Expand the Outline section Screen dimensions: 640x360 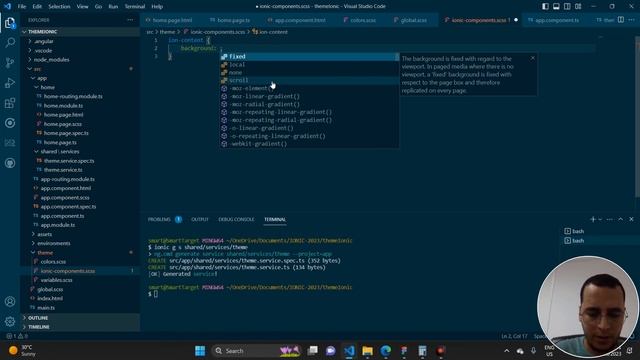[38, 318]
